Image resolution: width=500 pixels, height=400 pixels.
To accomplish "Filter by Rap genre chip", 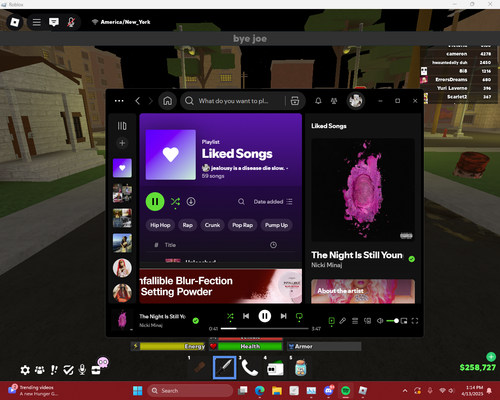I will pyautogui.click(x=188, y=225).
